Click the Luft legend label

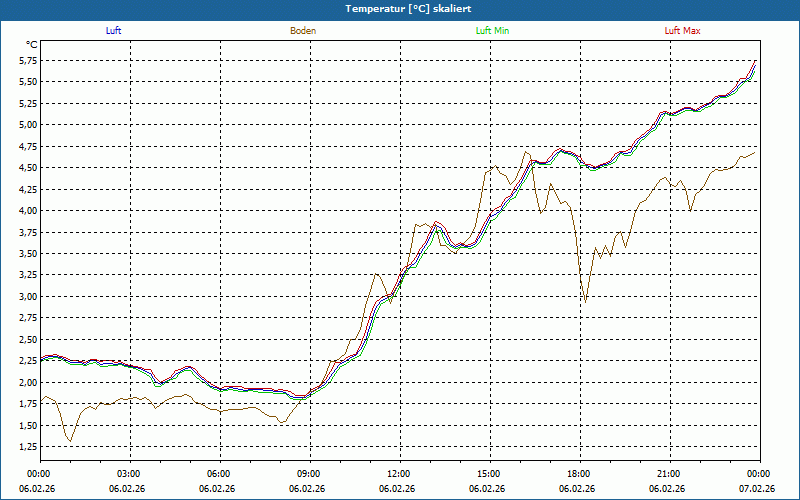point(113,31)
